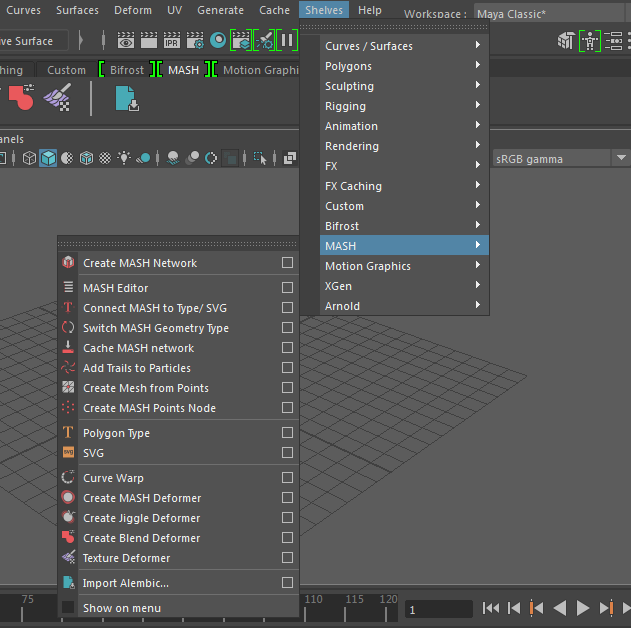Expand Rigging shelf submenu
Viewport: 631px width, 628px height.
(x=404, y=106)
